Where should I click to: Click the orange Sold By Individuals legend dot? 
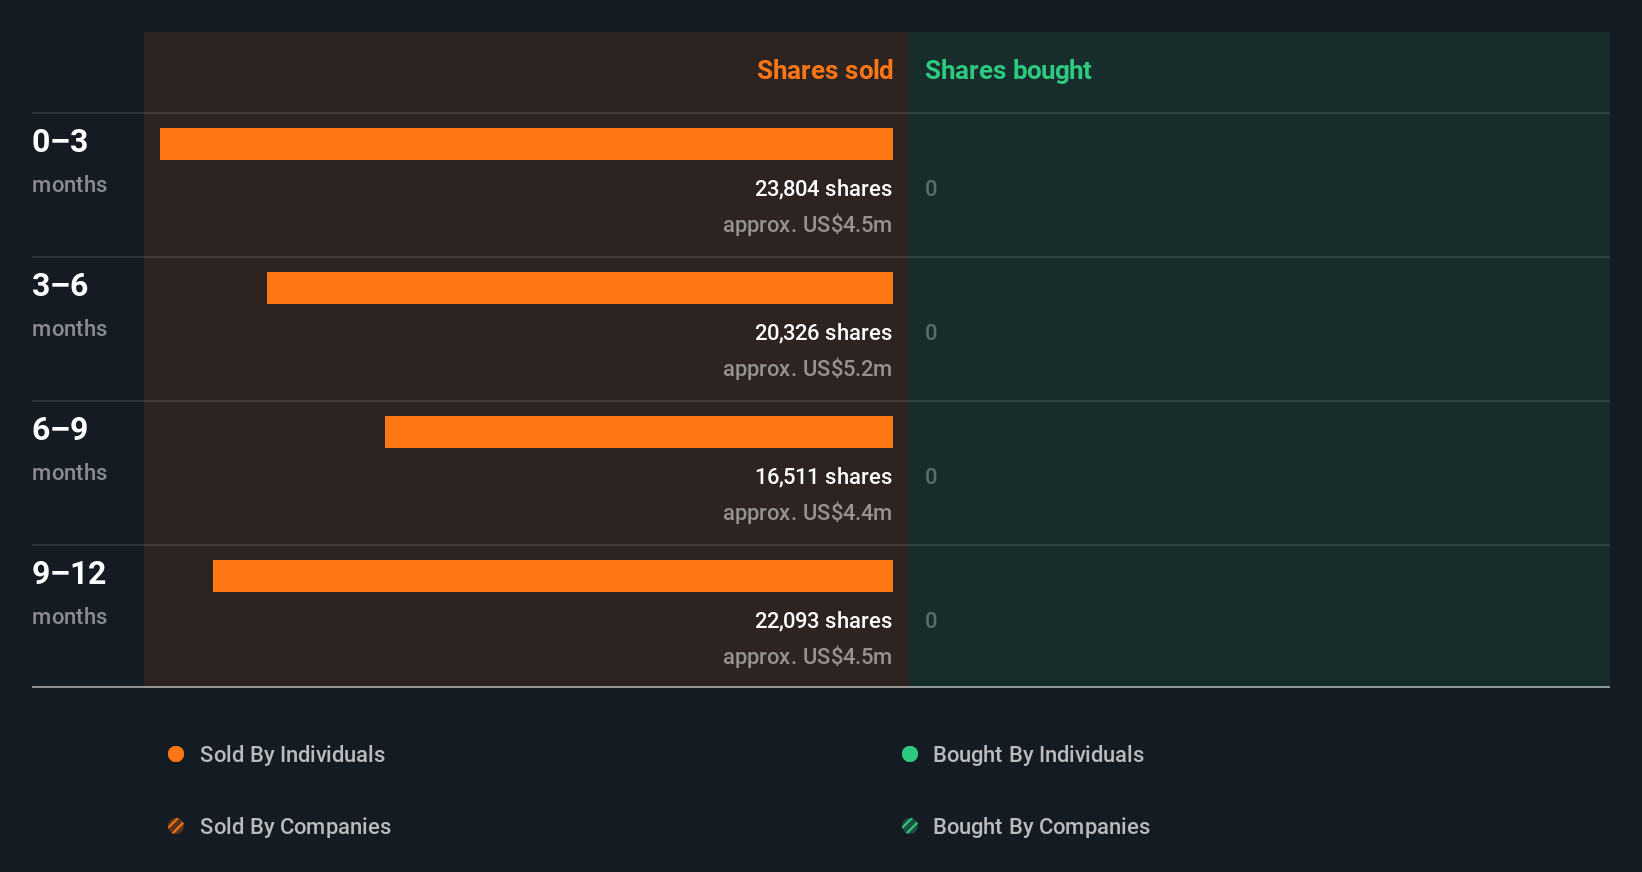[x=176, y=754]
